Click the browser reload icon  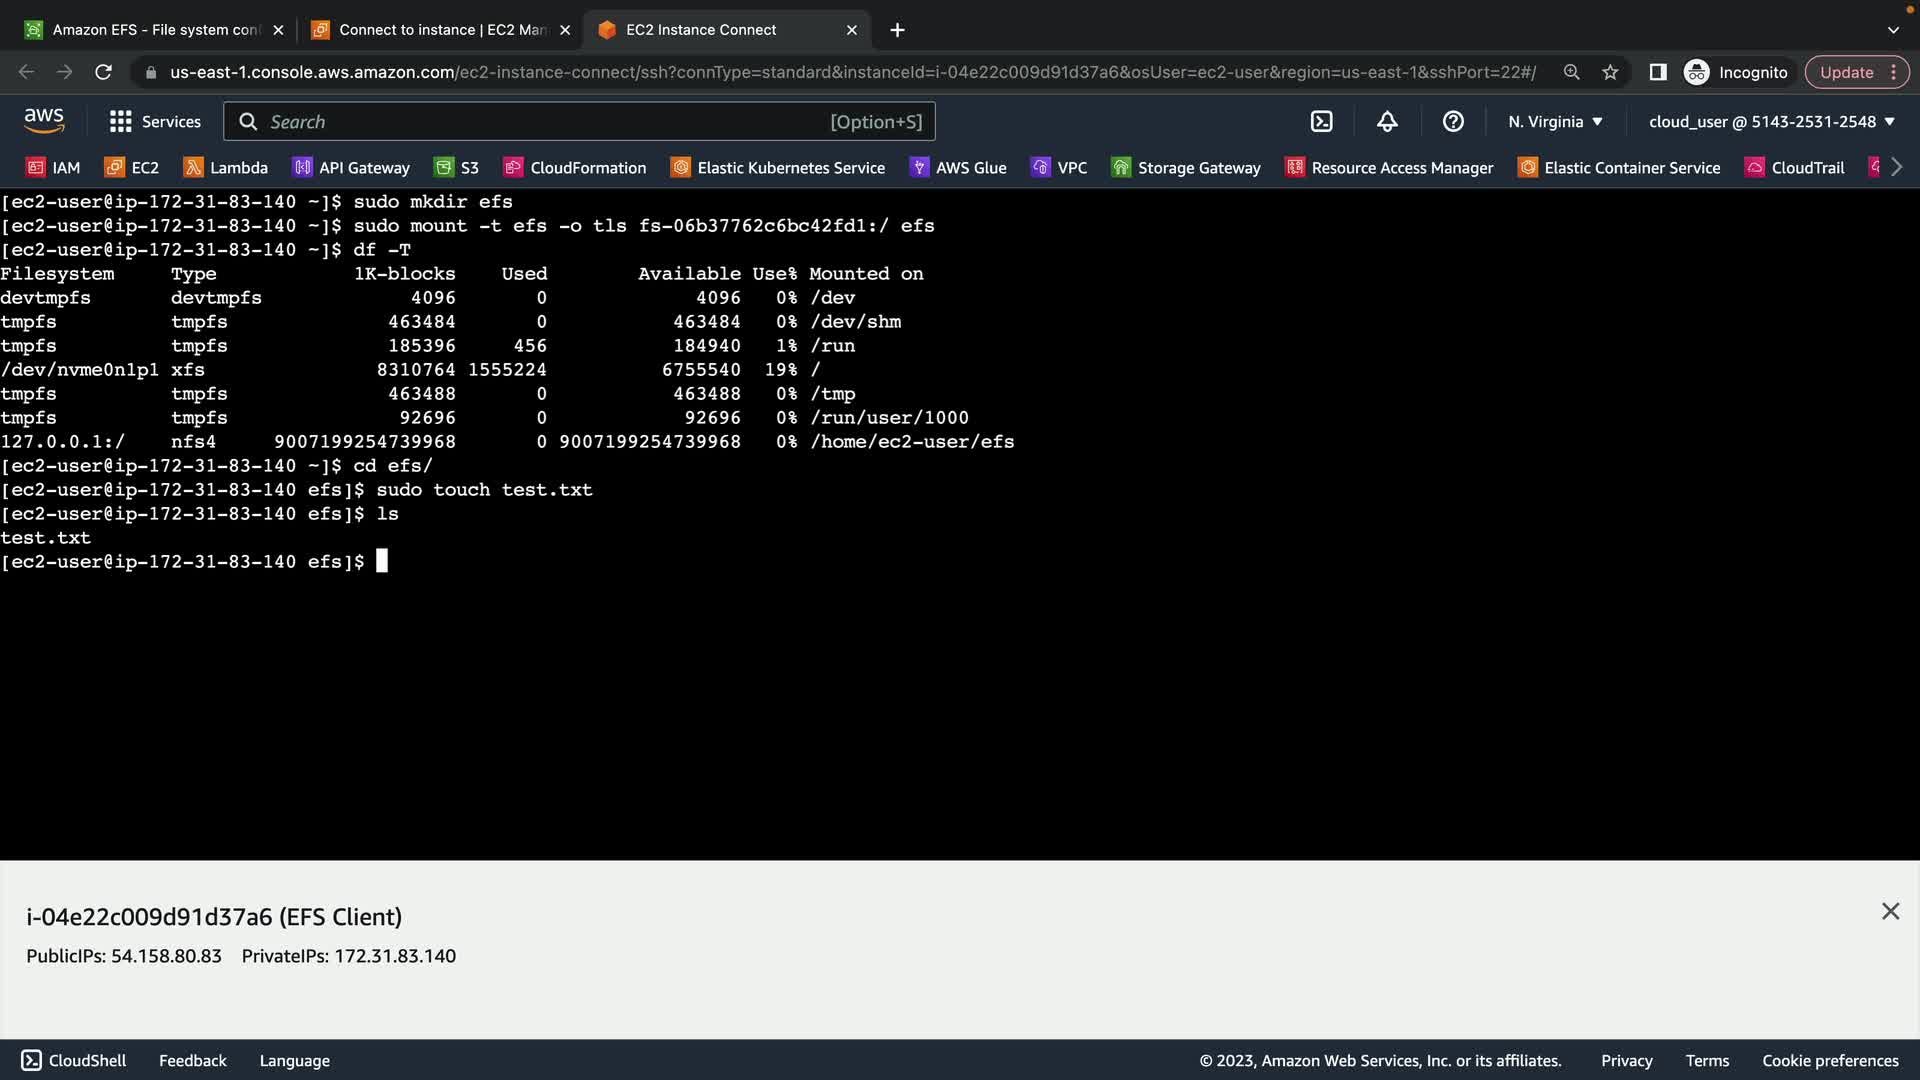coord(103,72)
